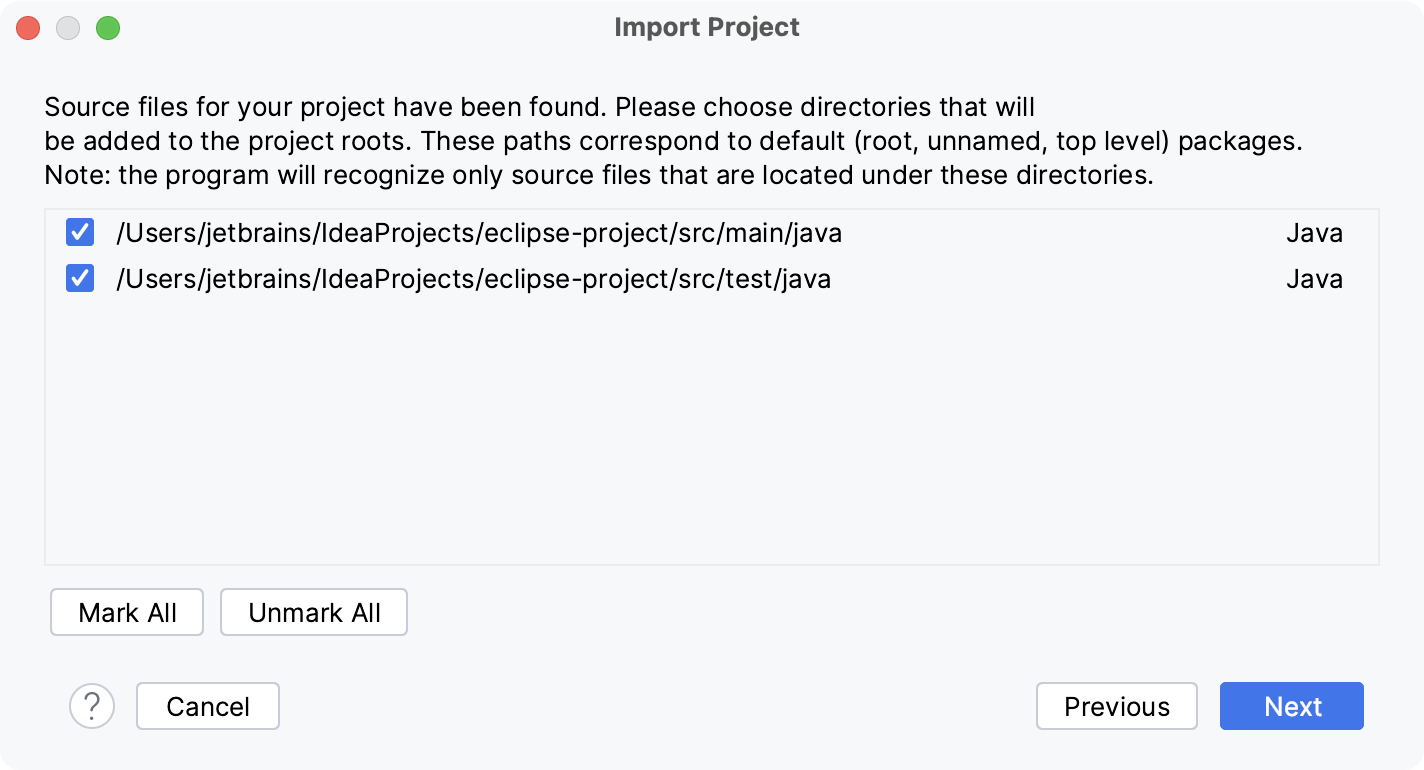
Task: Click the Java label next to main/java path
Action: [x=1314, y=233]
